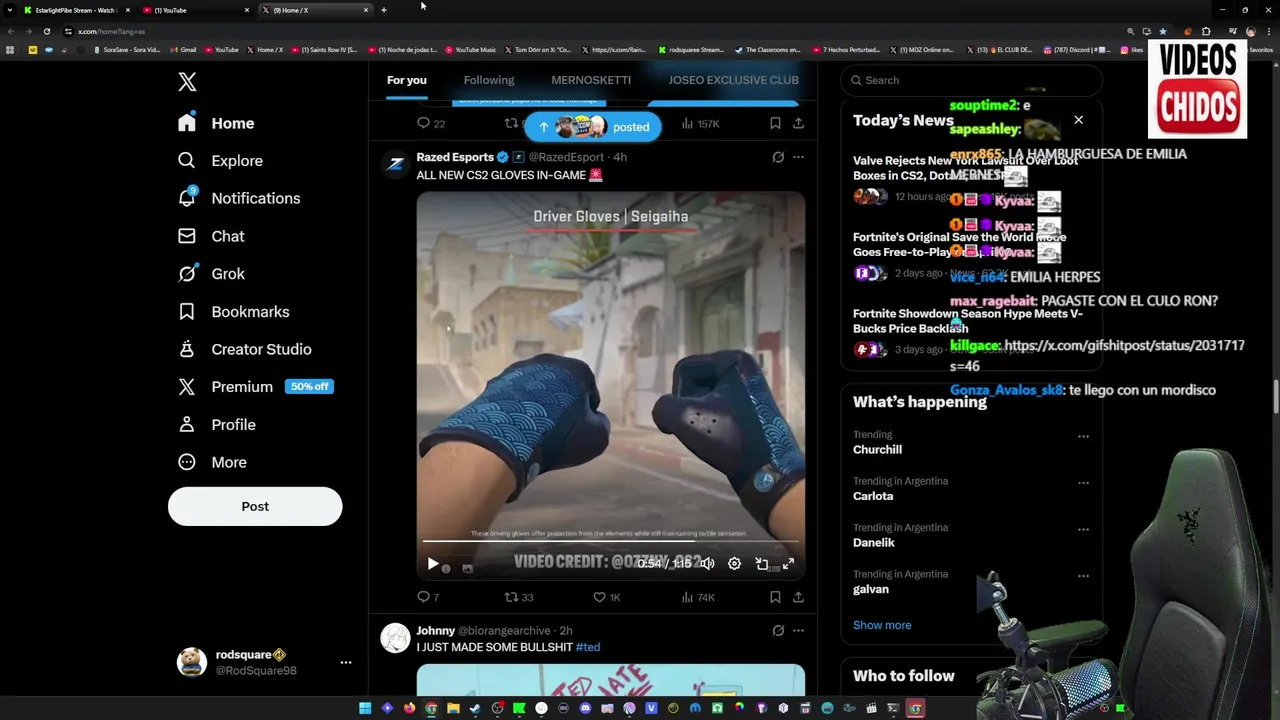Open Profile in the sidebar

216,425
